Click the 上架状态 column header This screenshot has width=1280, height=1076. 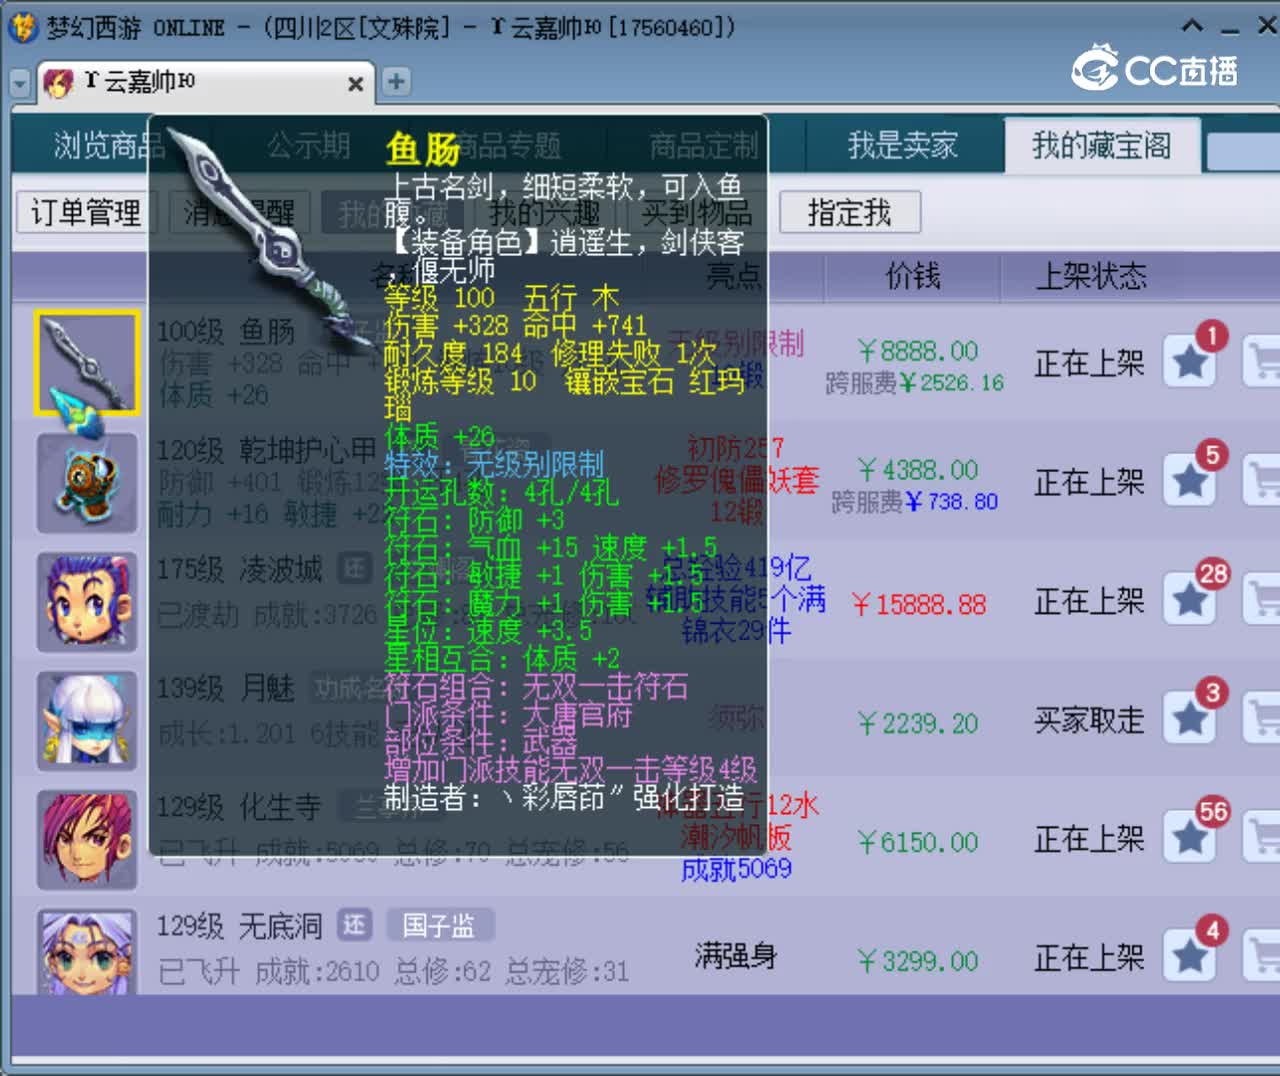[1091, 276]
